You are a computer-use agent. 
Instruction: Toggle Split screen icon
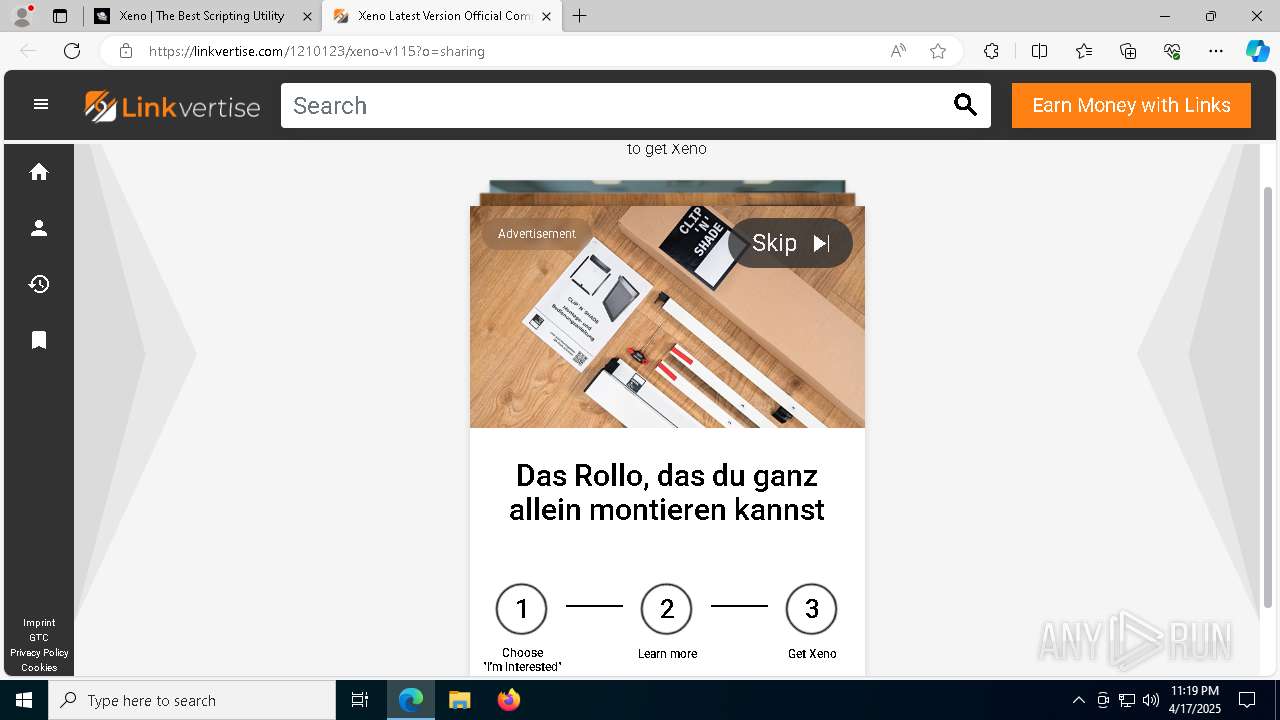[1039, 51]
